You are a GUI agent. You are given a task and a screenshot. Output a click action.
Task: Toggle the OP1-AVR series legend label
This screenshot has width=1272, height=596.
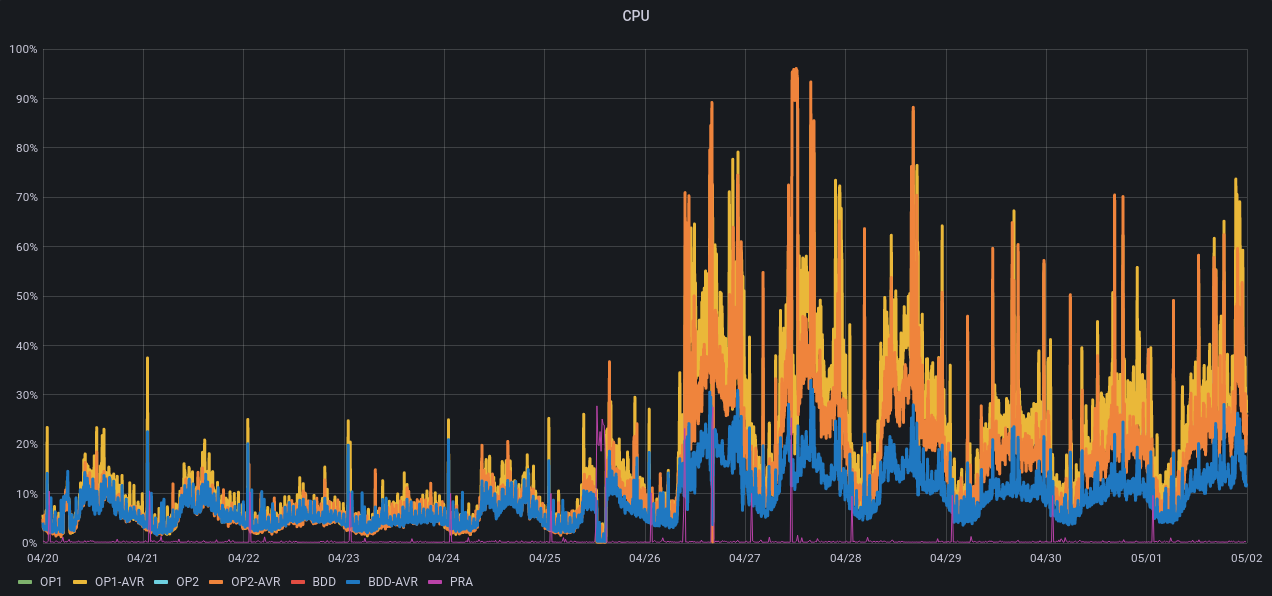tap(119, 581)
